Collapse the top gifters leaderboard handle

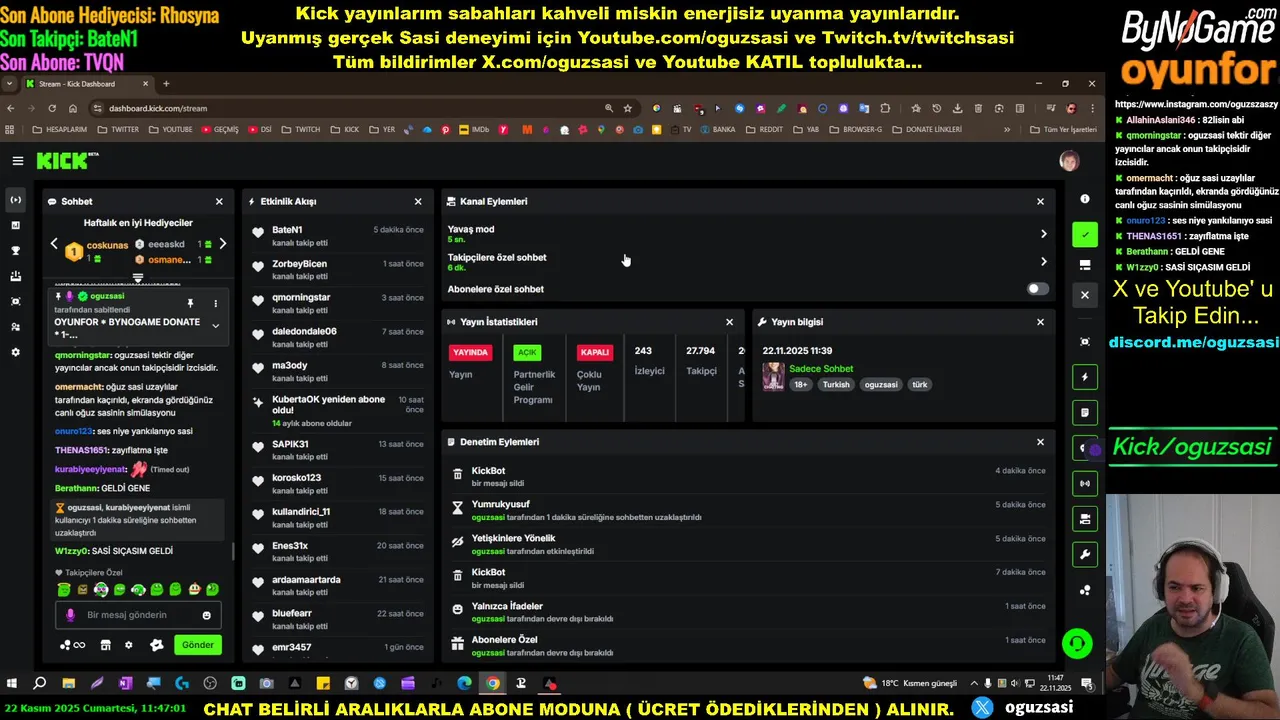pyautogui.click(x=138, y=278)
